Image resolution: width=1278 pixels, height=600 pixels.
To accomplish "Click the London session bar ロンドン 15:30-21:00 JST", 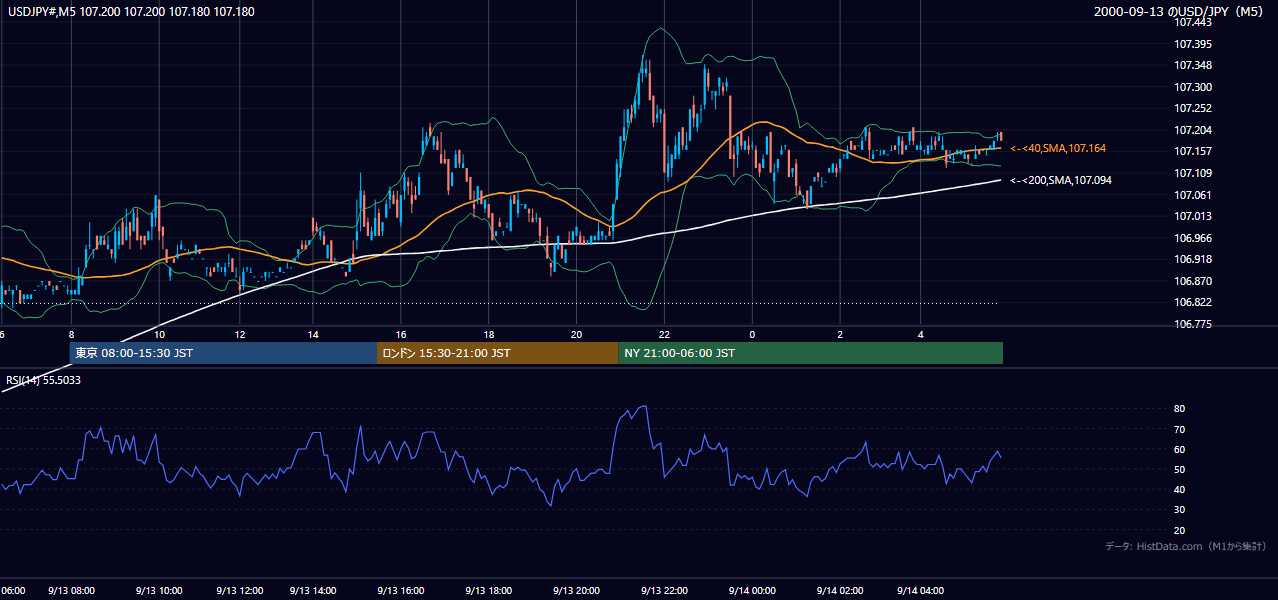I will click(497, 353).
